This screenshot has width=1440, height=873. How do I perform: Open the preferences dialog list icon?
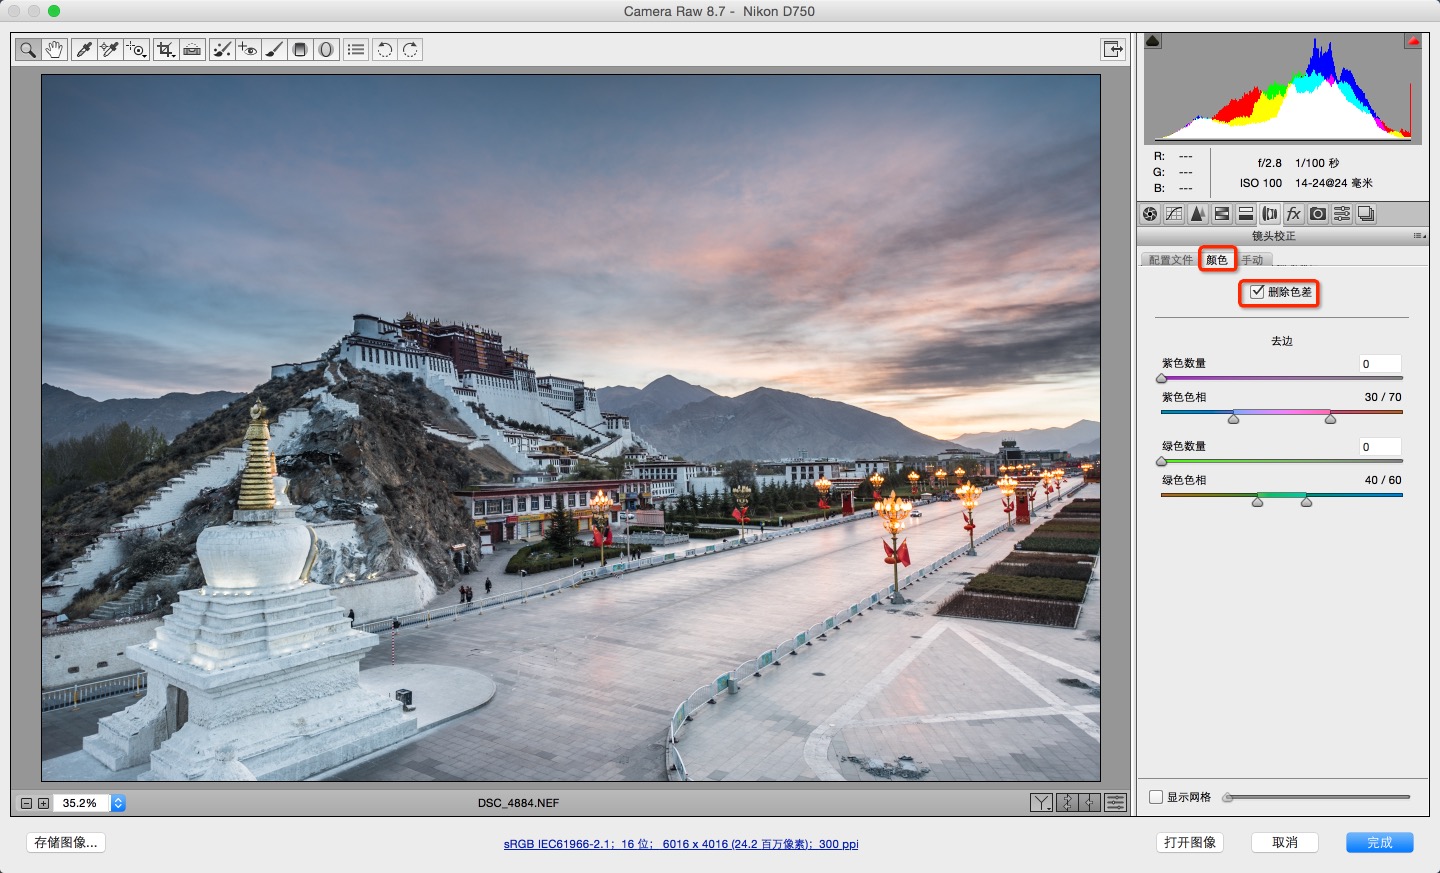pyautogui.click(x=356, y=49)
